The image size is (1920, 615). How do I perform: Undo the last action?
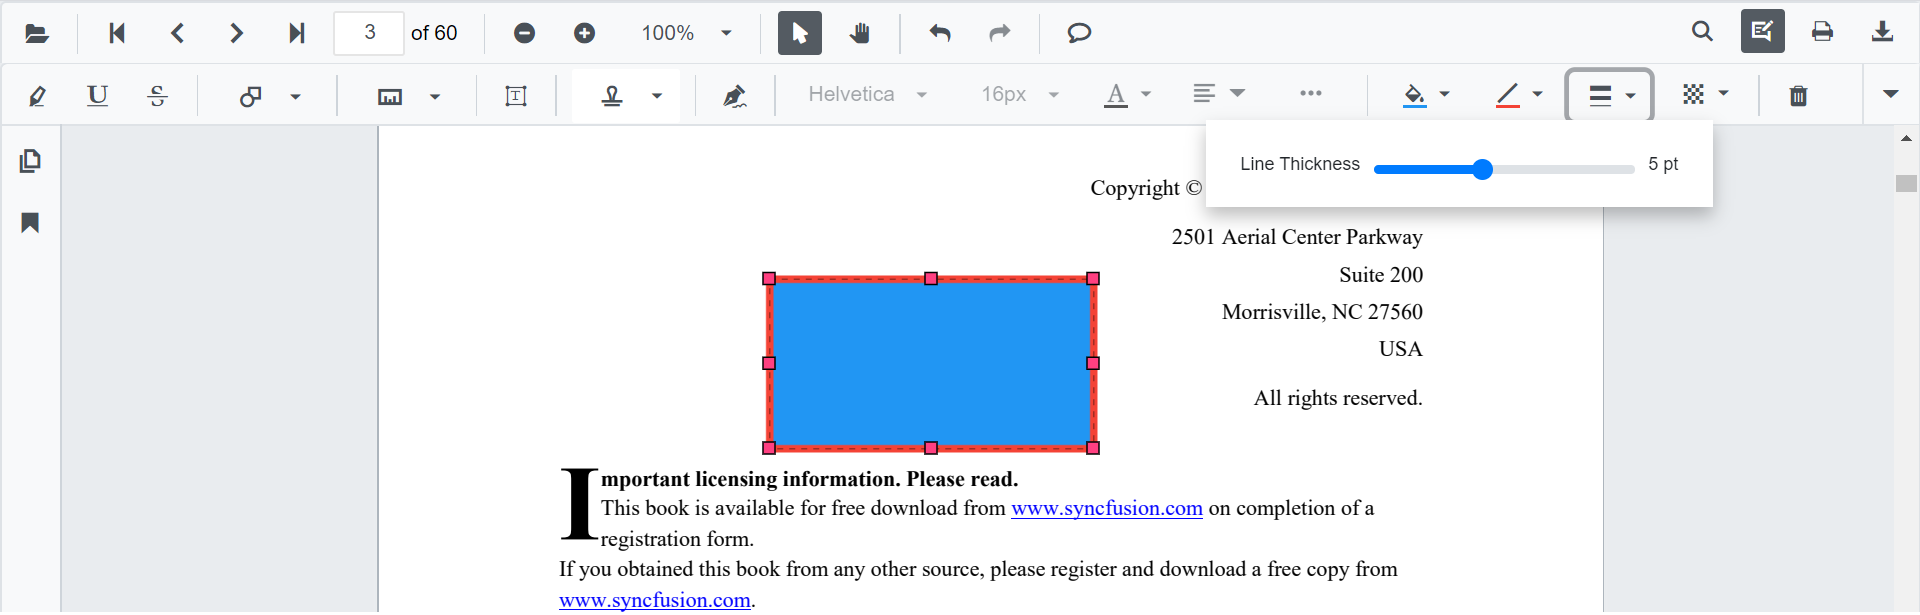(940, 33)
